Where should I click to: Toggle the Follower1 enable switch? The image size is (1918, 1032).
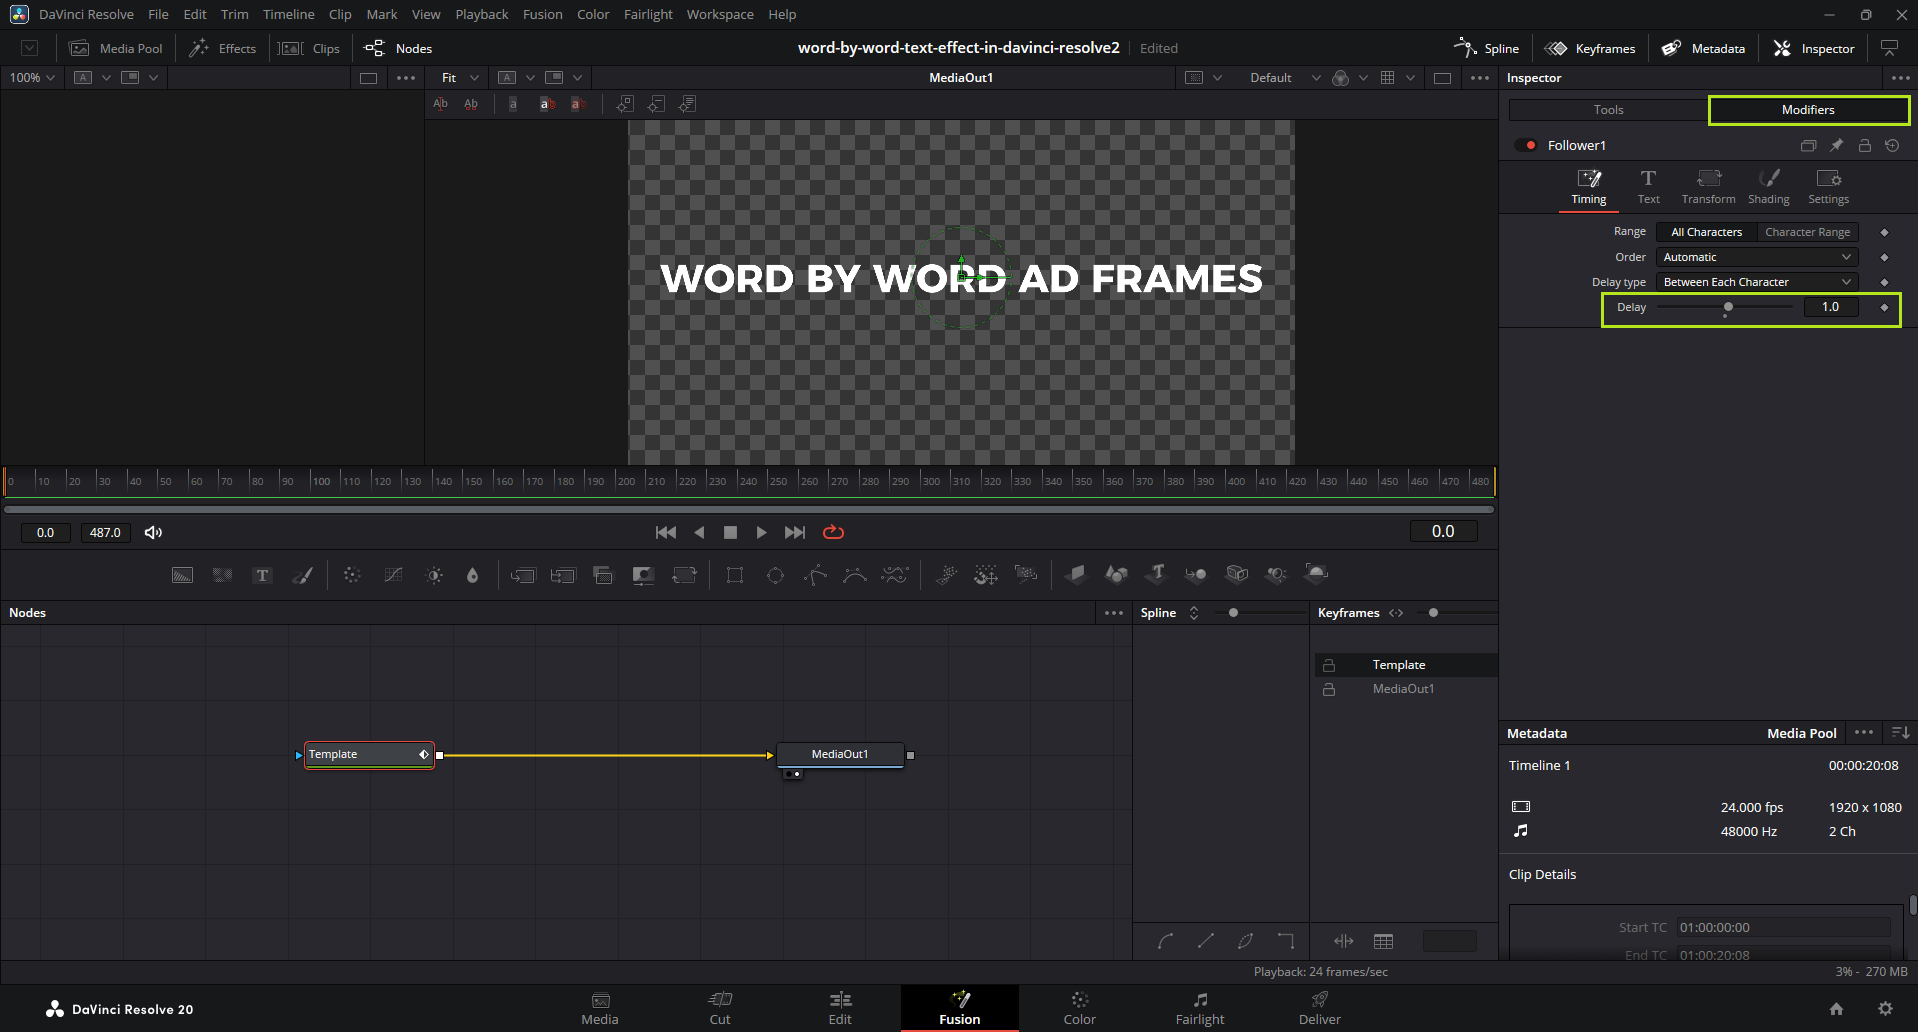point(1526,145)
